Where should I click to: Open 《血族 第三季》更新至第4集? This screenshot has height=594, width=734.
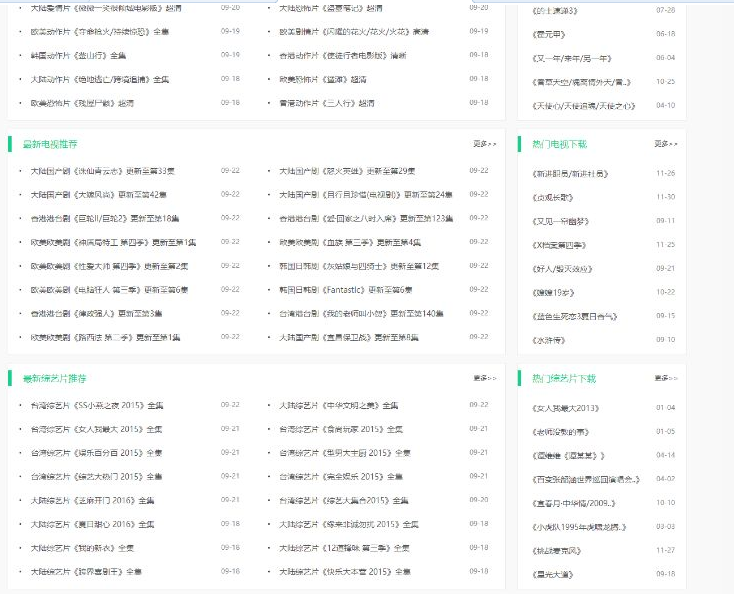pos(350,242)
